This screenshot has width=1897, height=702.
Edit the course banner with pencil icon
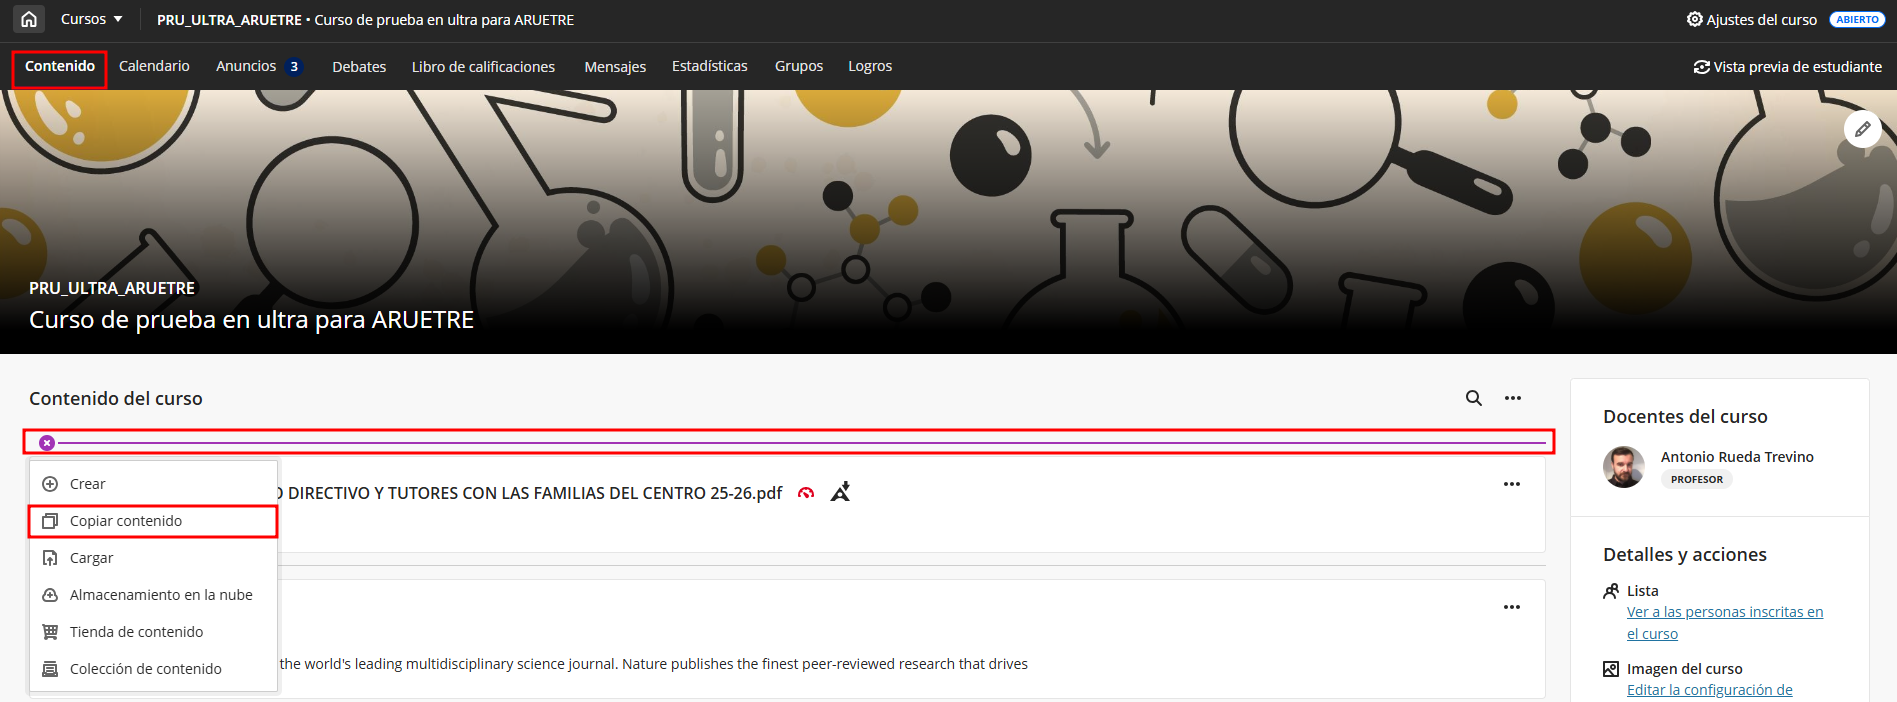coord(1862,129)
